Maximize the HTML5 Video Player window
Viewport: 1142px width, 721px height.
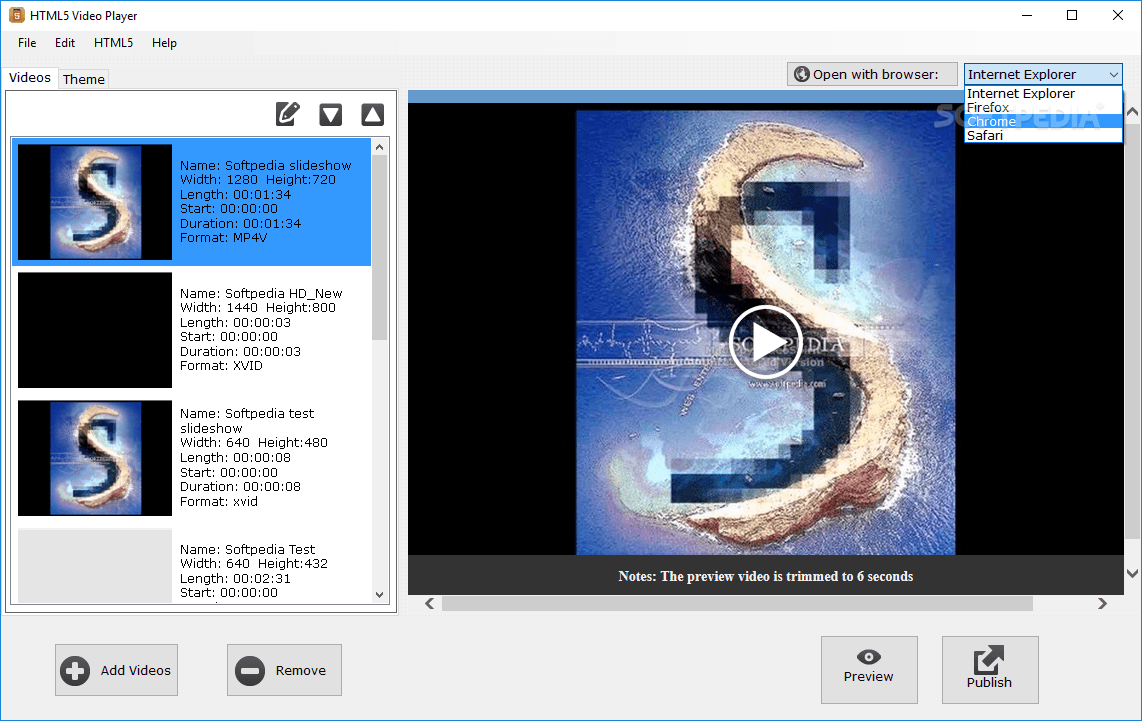click(x=1072, y=15)
